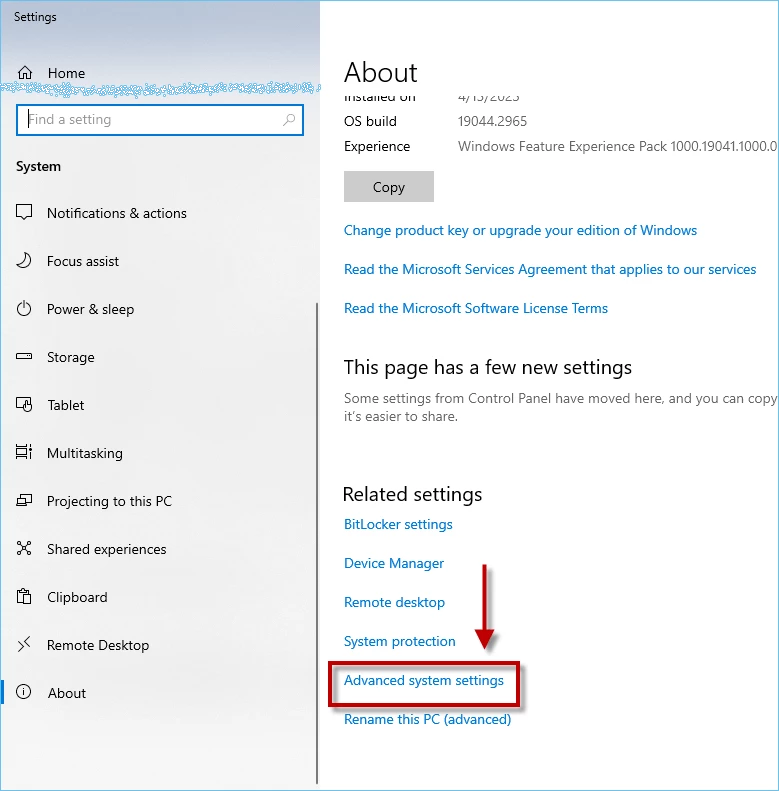Open the Device Manager link

[394, 563]
